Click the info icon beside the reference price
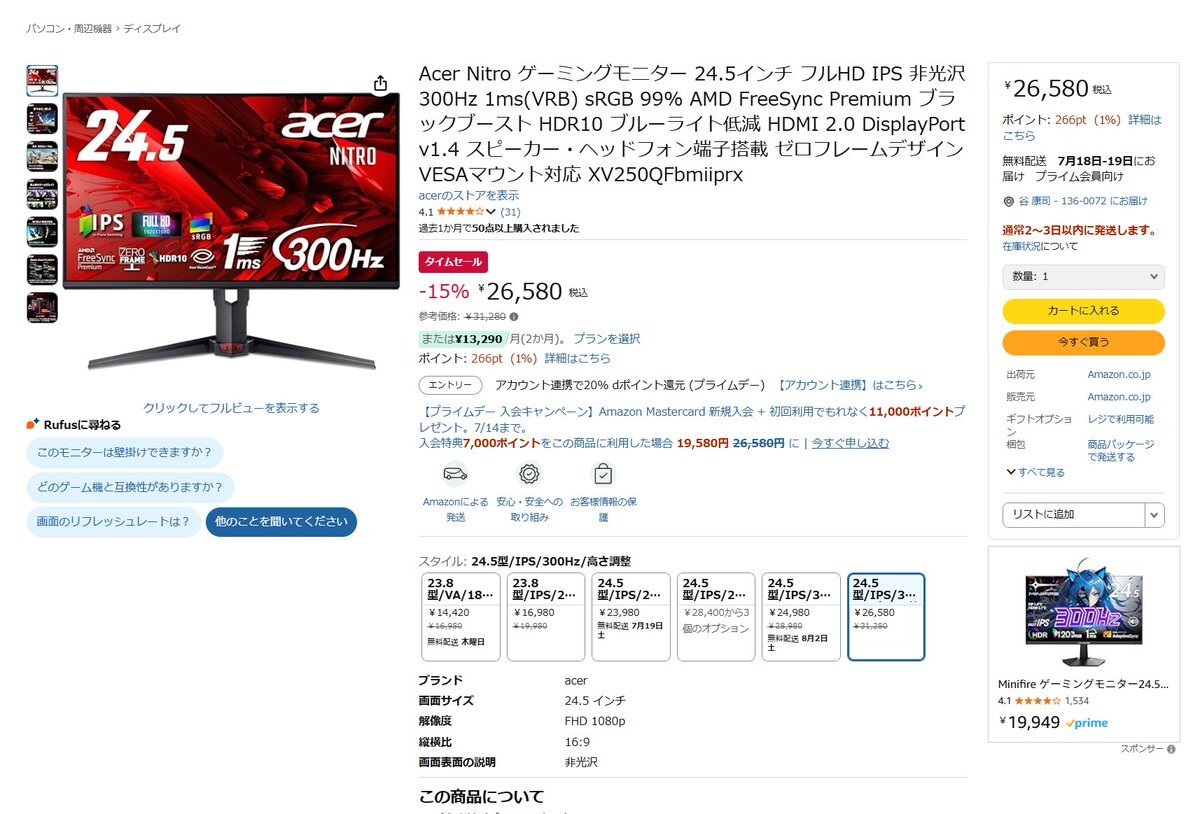1200x814 pixels. point(514,316)
